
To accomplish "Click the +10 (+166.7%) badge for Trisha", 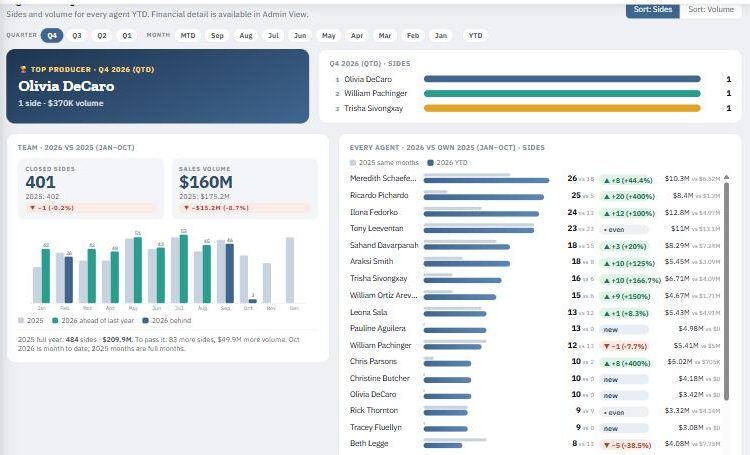I will tap(631, 280).
